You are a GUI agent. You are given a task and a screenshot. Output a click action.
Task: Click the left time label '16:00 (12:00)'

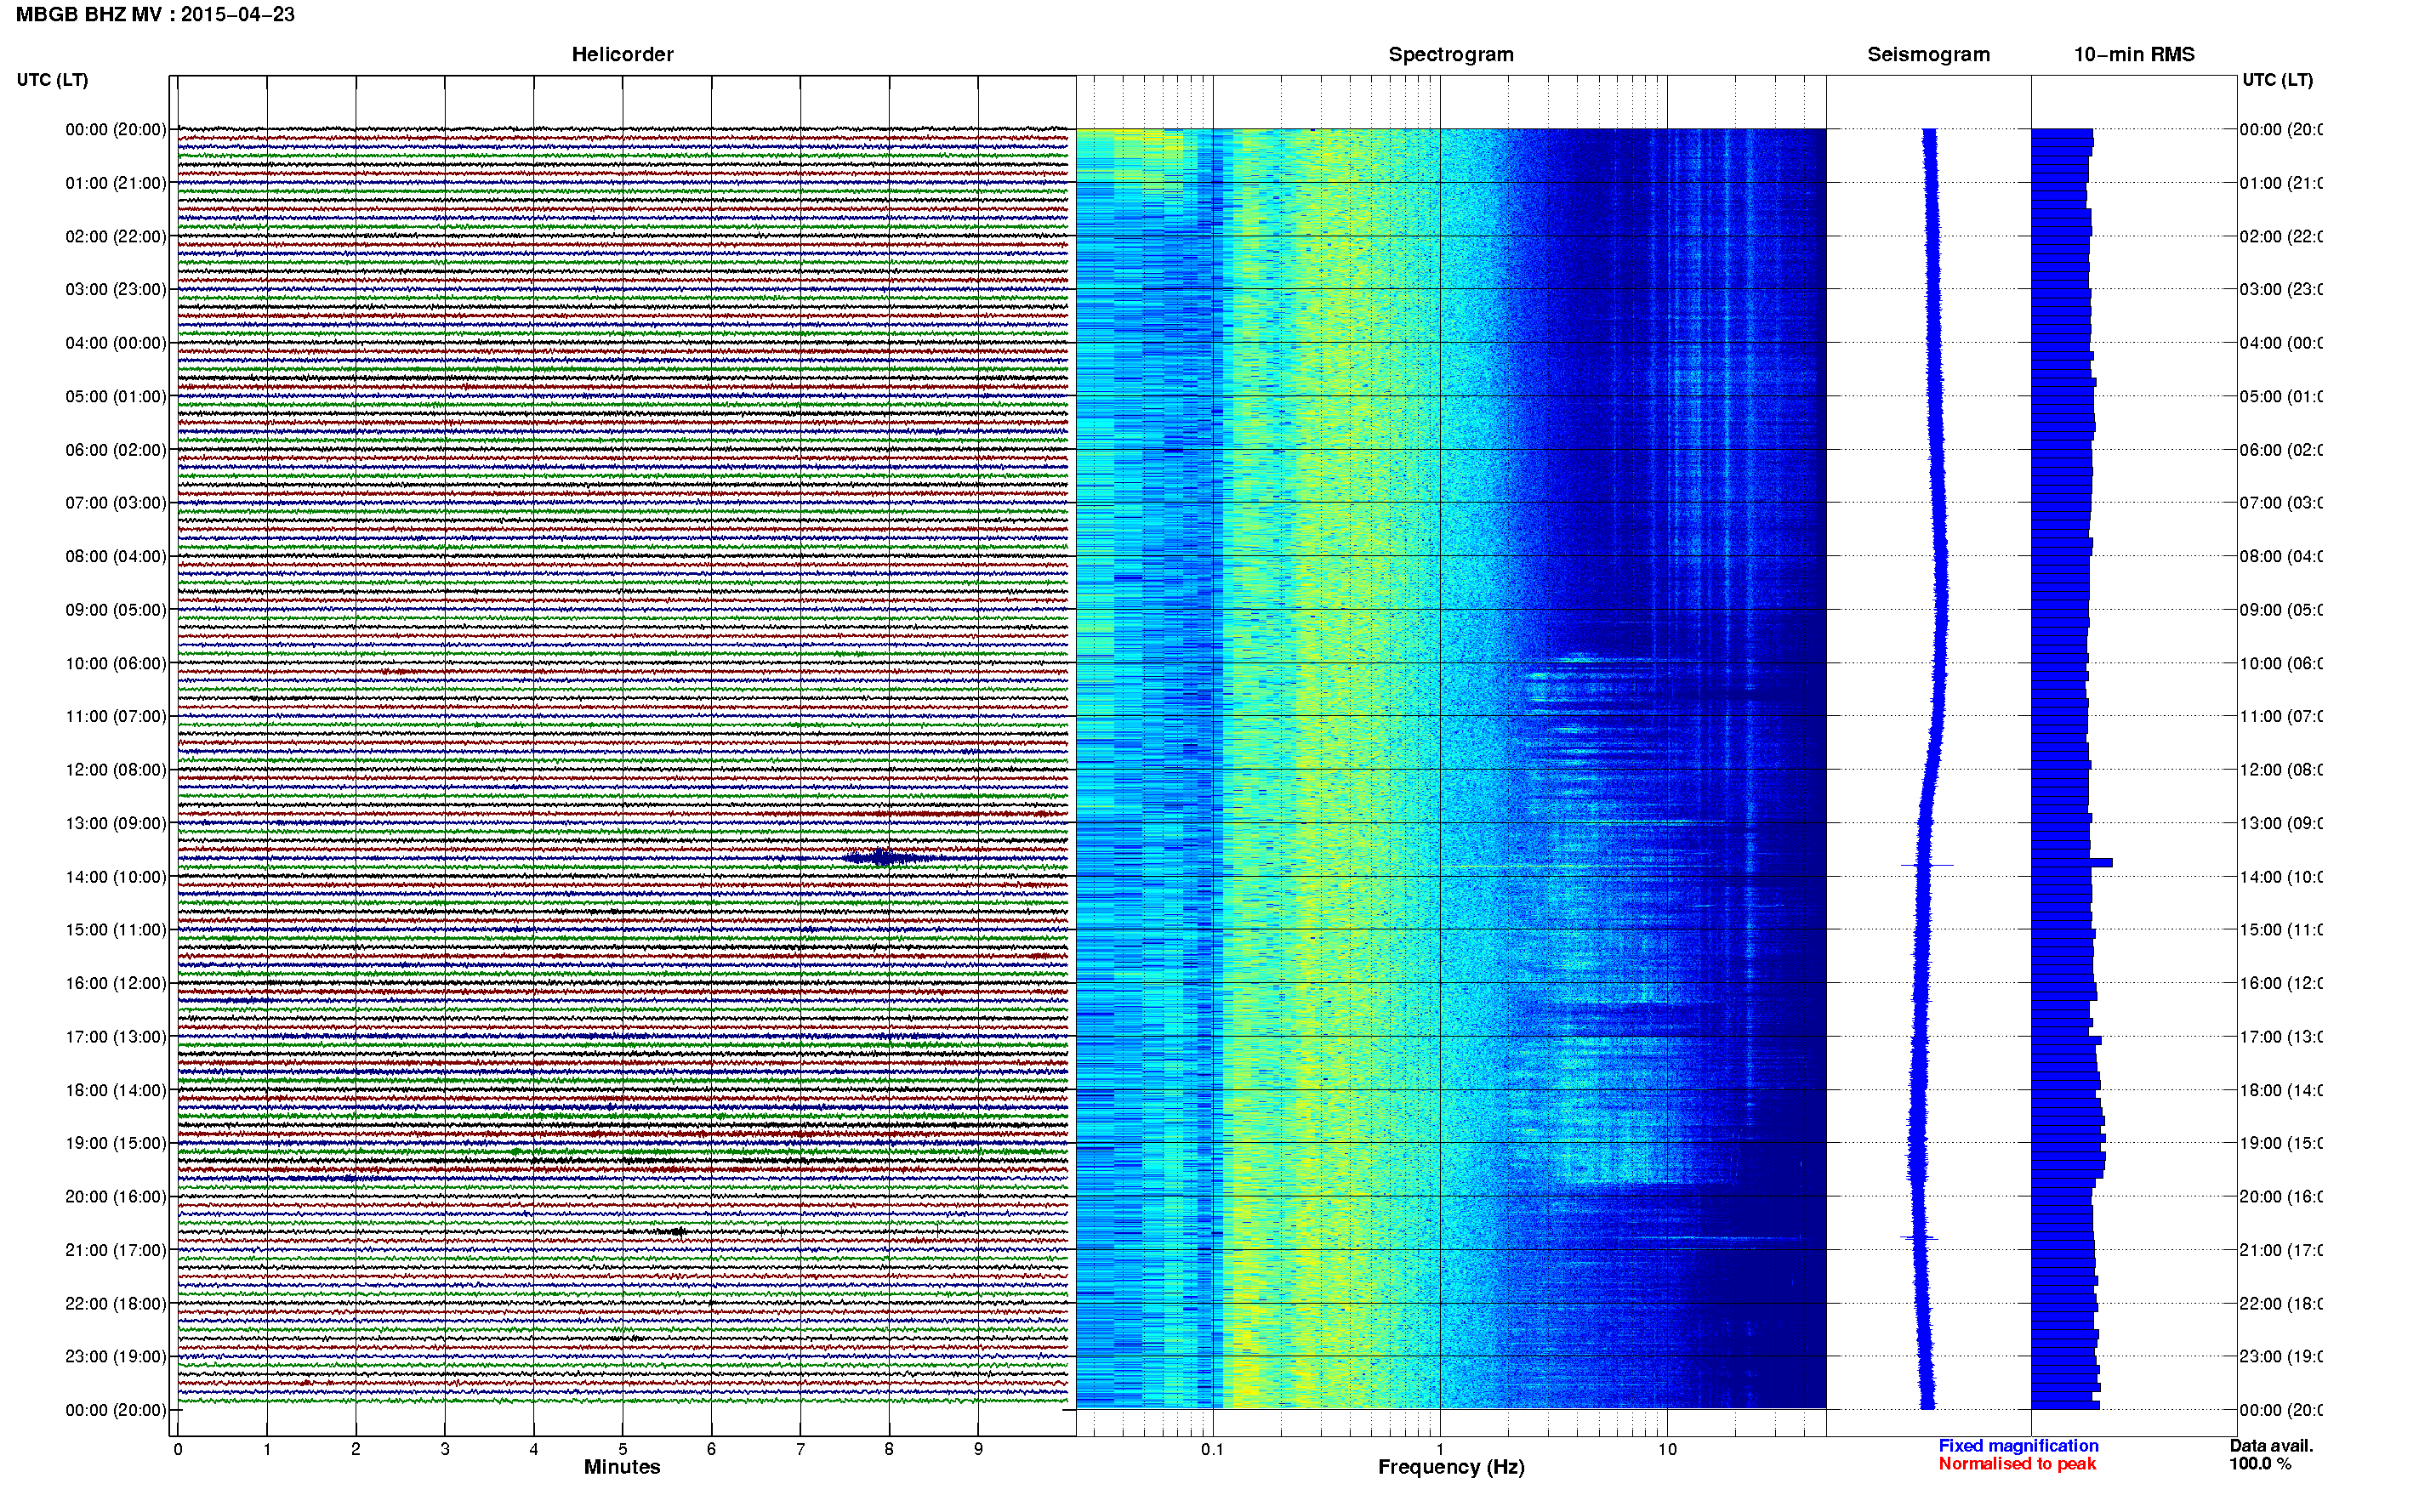tap(116, 983)
